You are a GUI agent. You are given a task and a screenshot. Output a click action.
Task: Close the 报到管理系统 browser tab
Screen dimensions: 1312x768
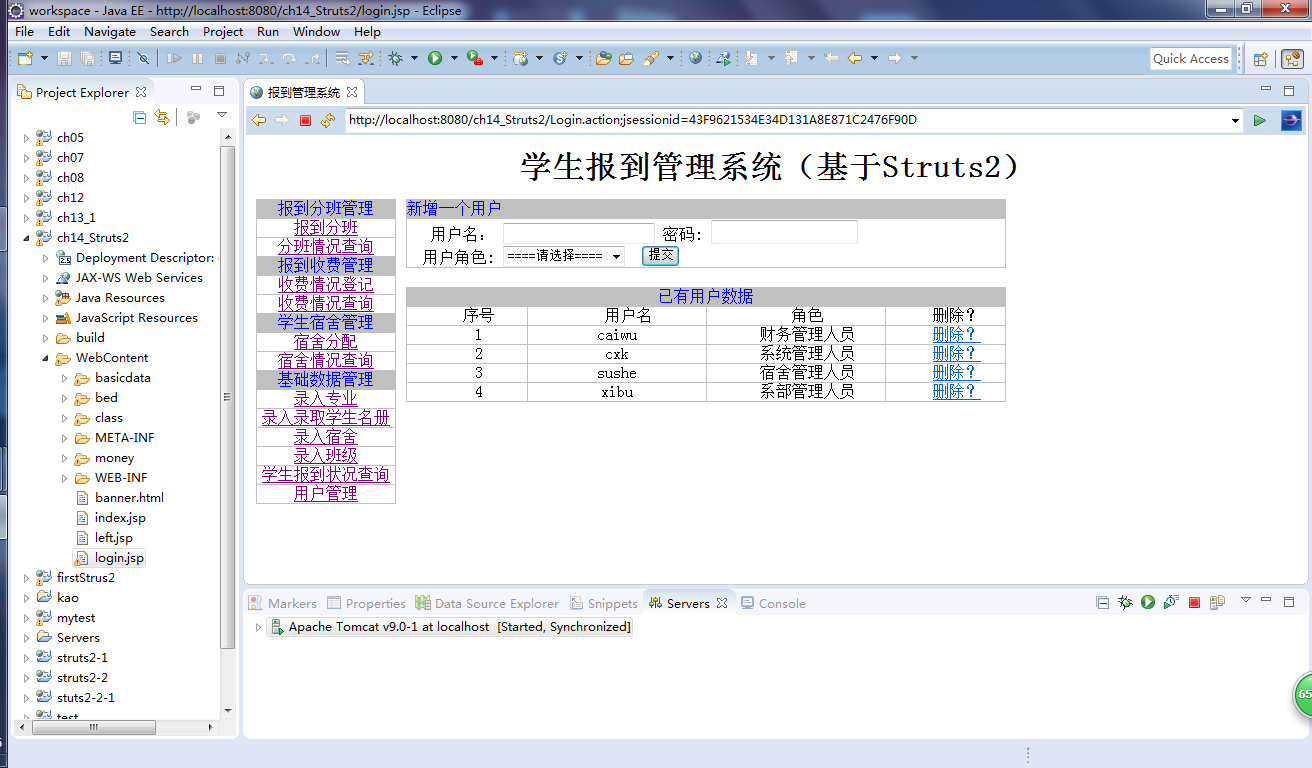(352, 92)
